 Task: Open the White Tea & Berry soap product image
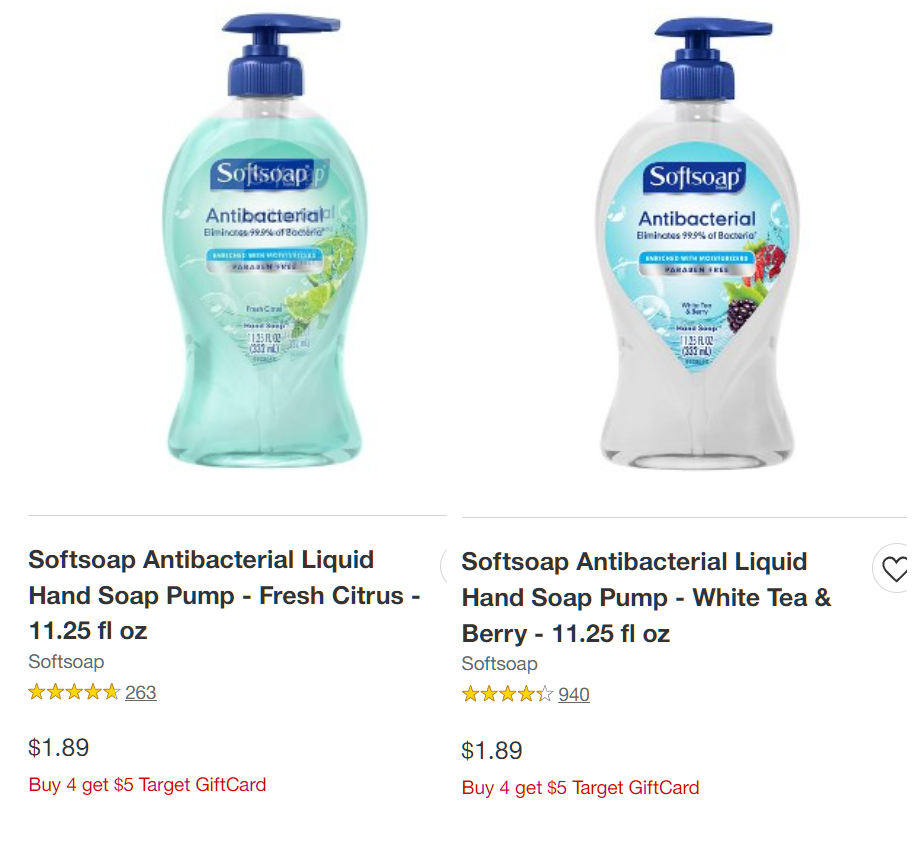(697, 243)
